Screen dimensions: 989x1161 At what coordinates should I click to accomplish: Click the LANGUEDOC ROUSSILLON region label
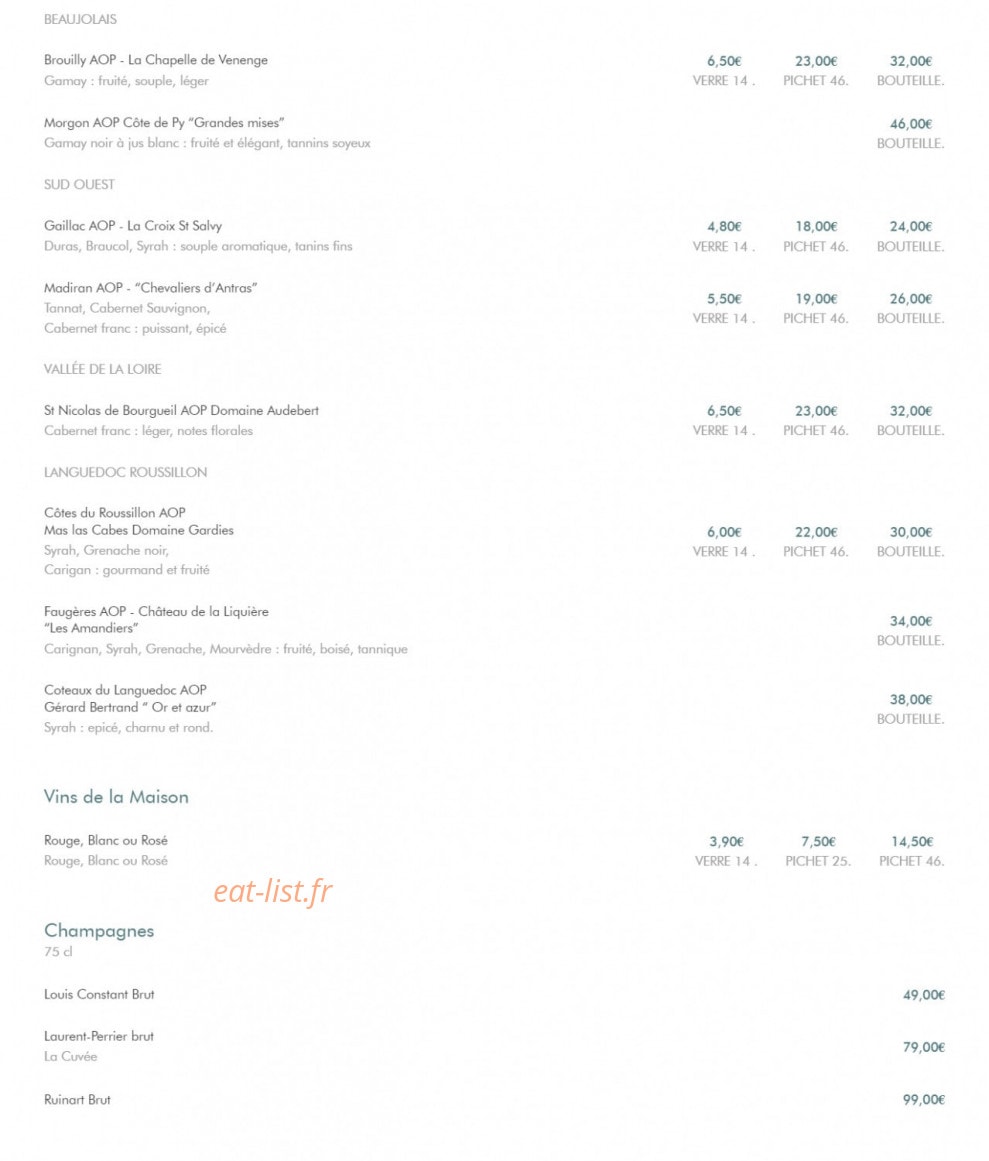[125, 472]
